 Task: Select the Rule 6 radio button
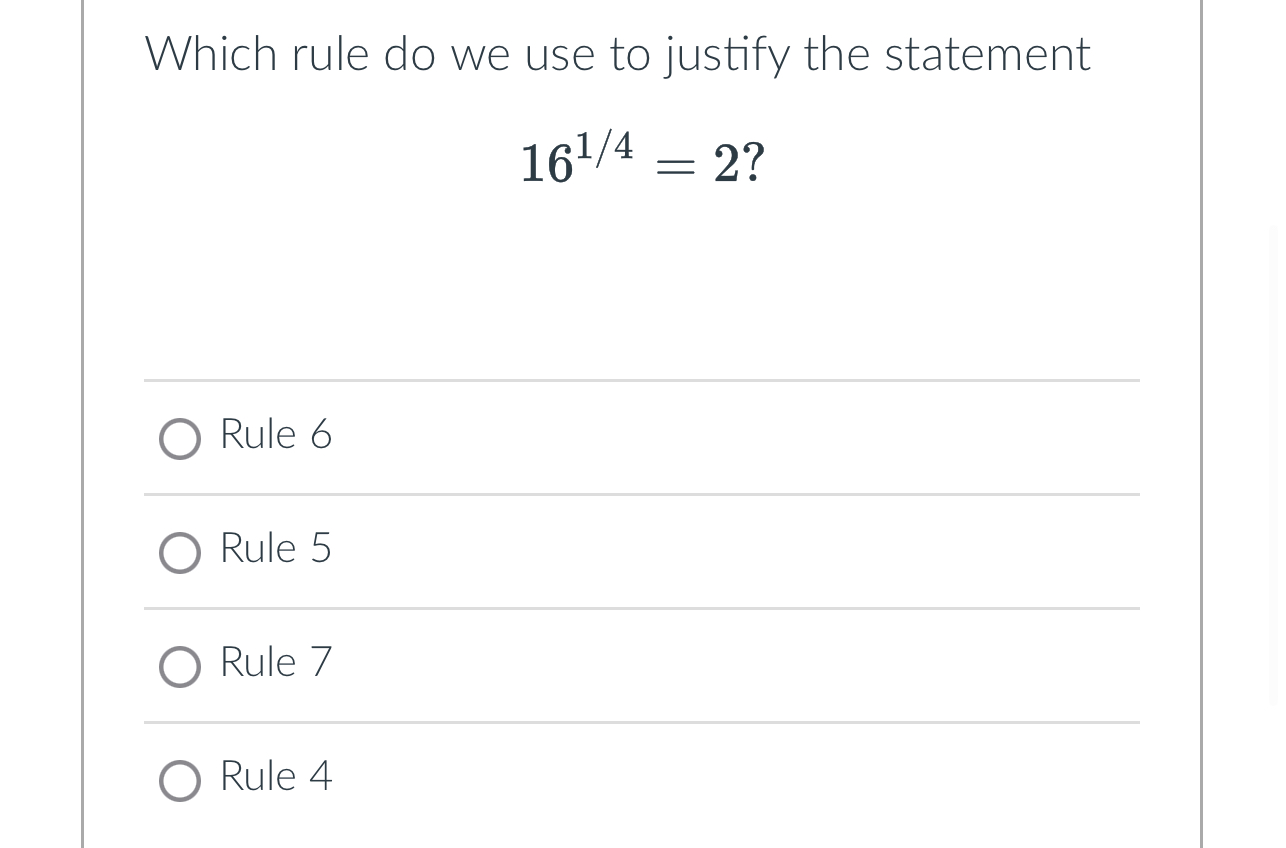click(180, 438)
